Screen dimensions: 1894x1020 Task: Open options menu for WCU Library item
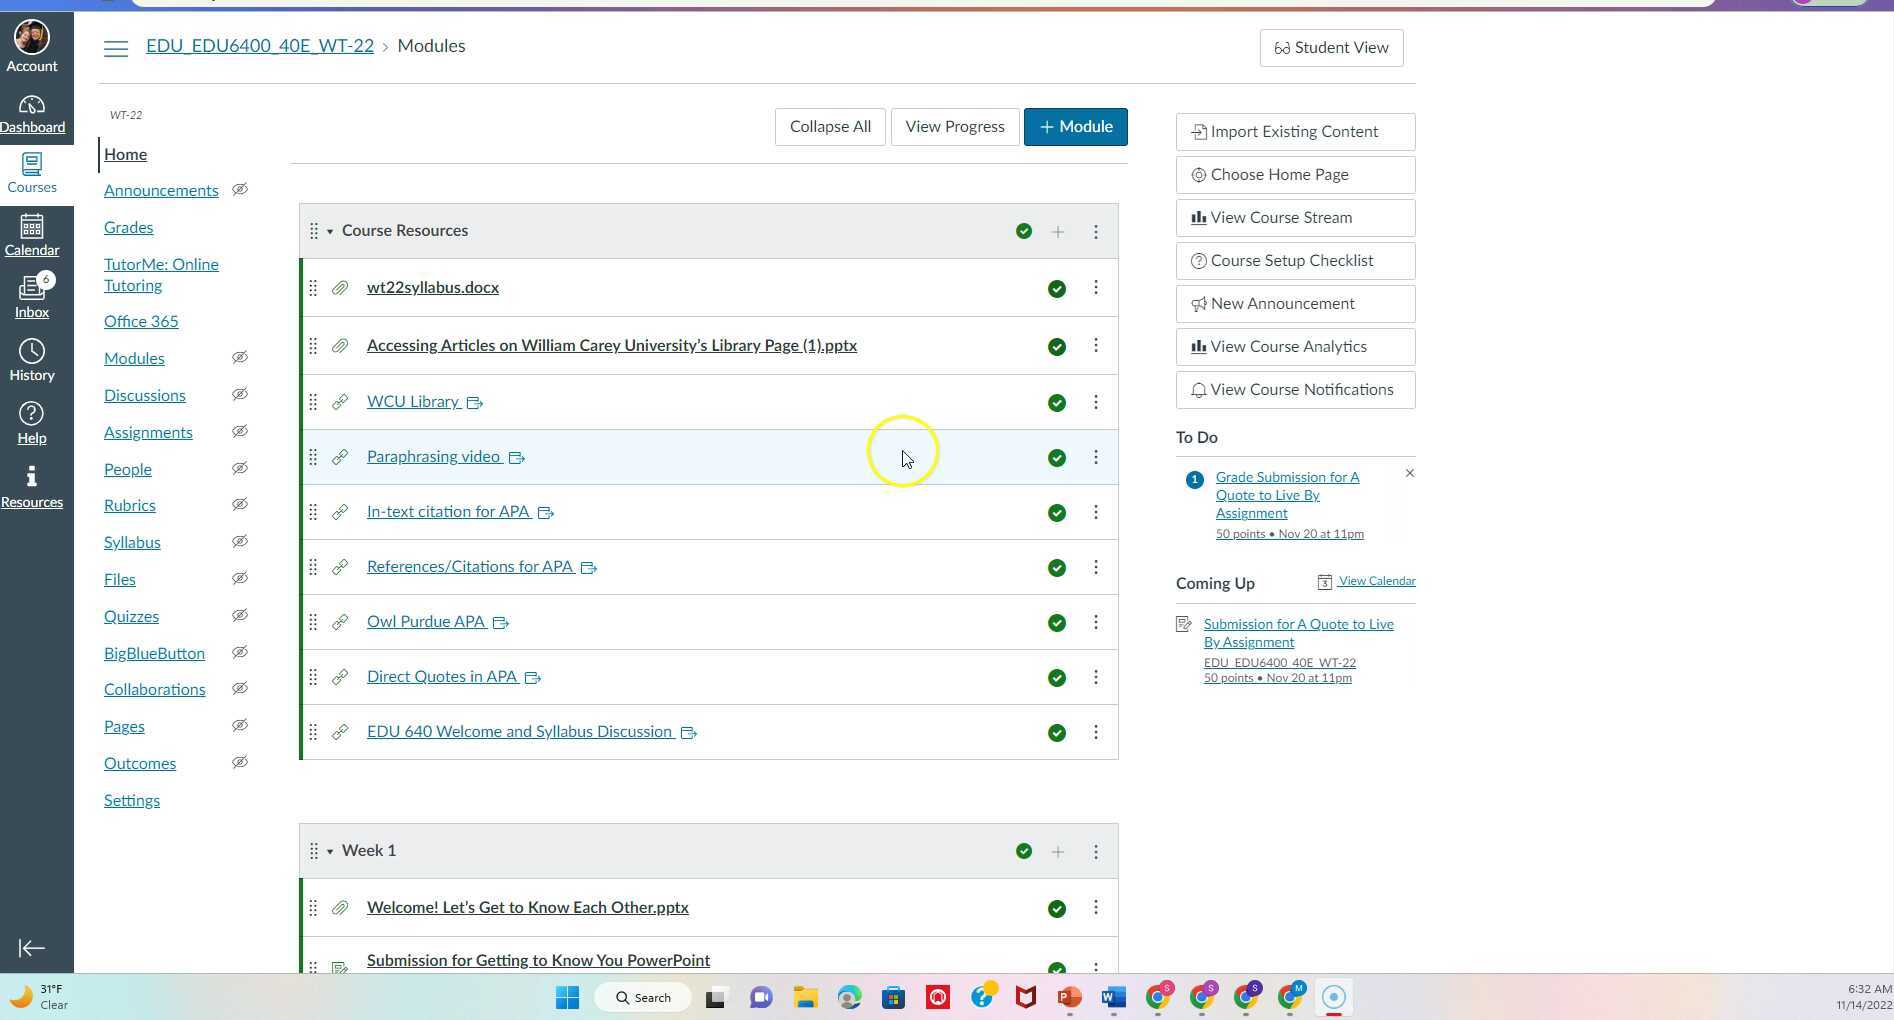point(1095,402)
